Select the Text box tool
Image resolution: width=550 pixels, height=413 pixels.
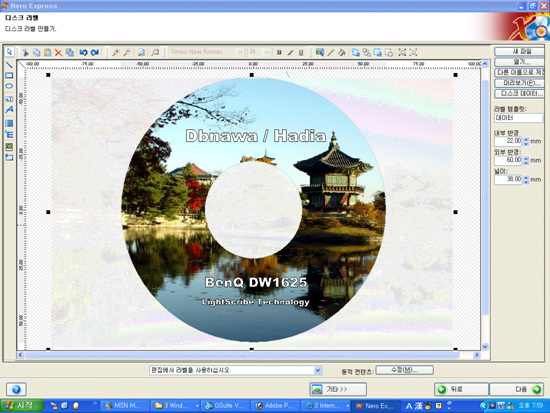(x=9, y=99)
